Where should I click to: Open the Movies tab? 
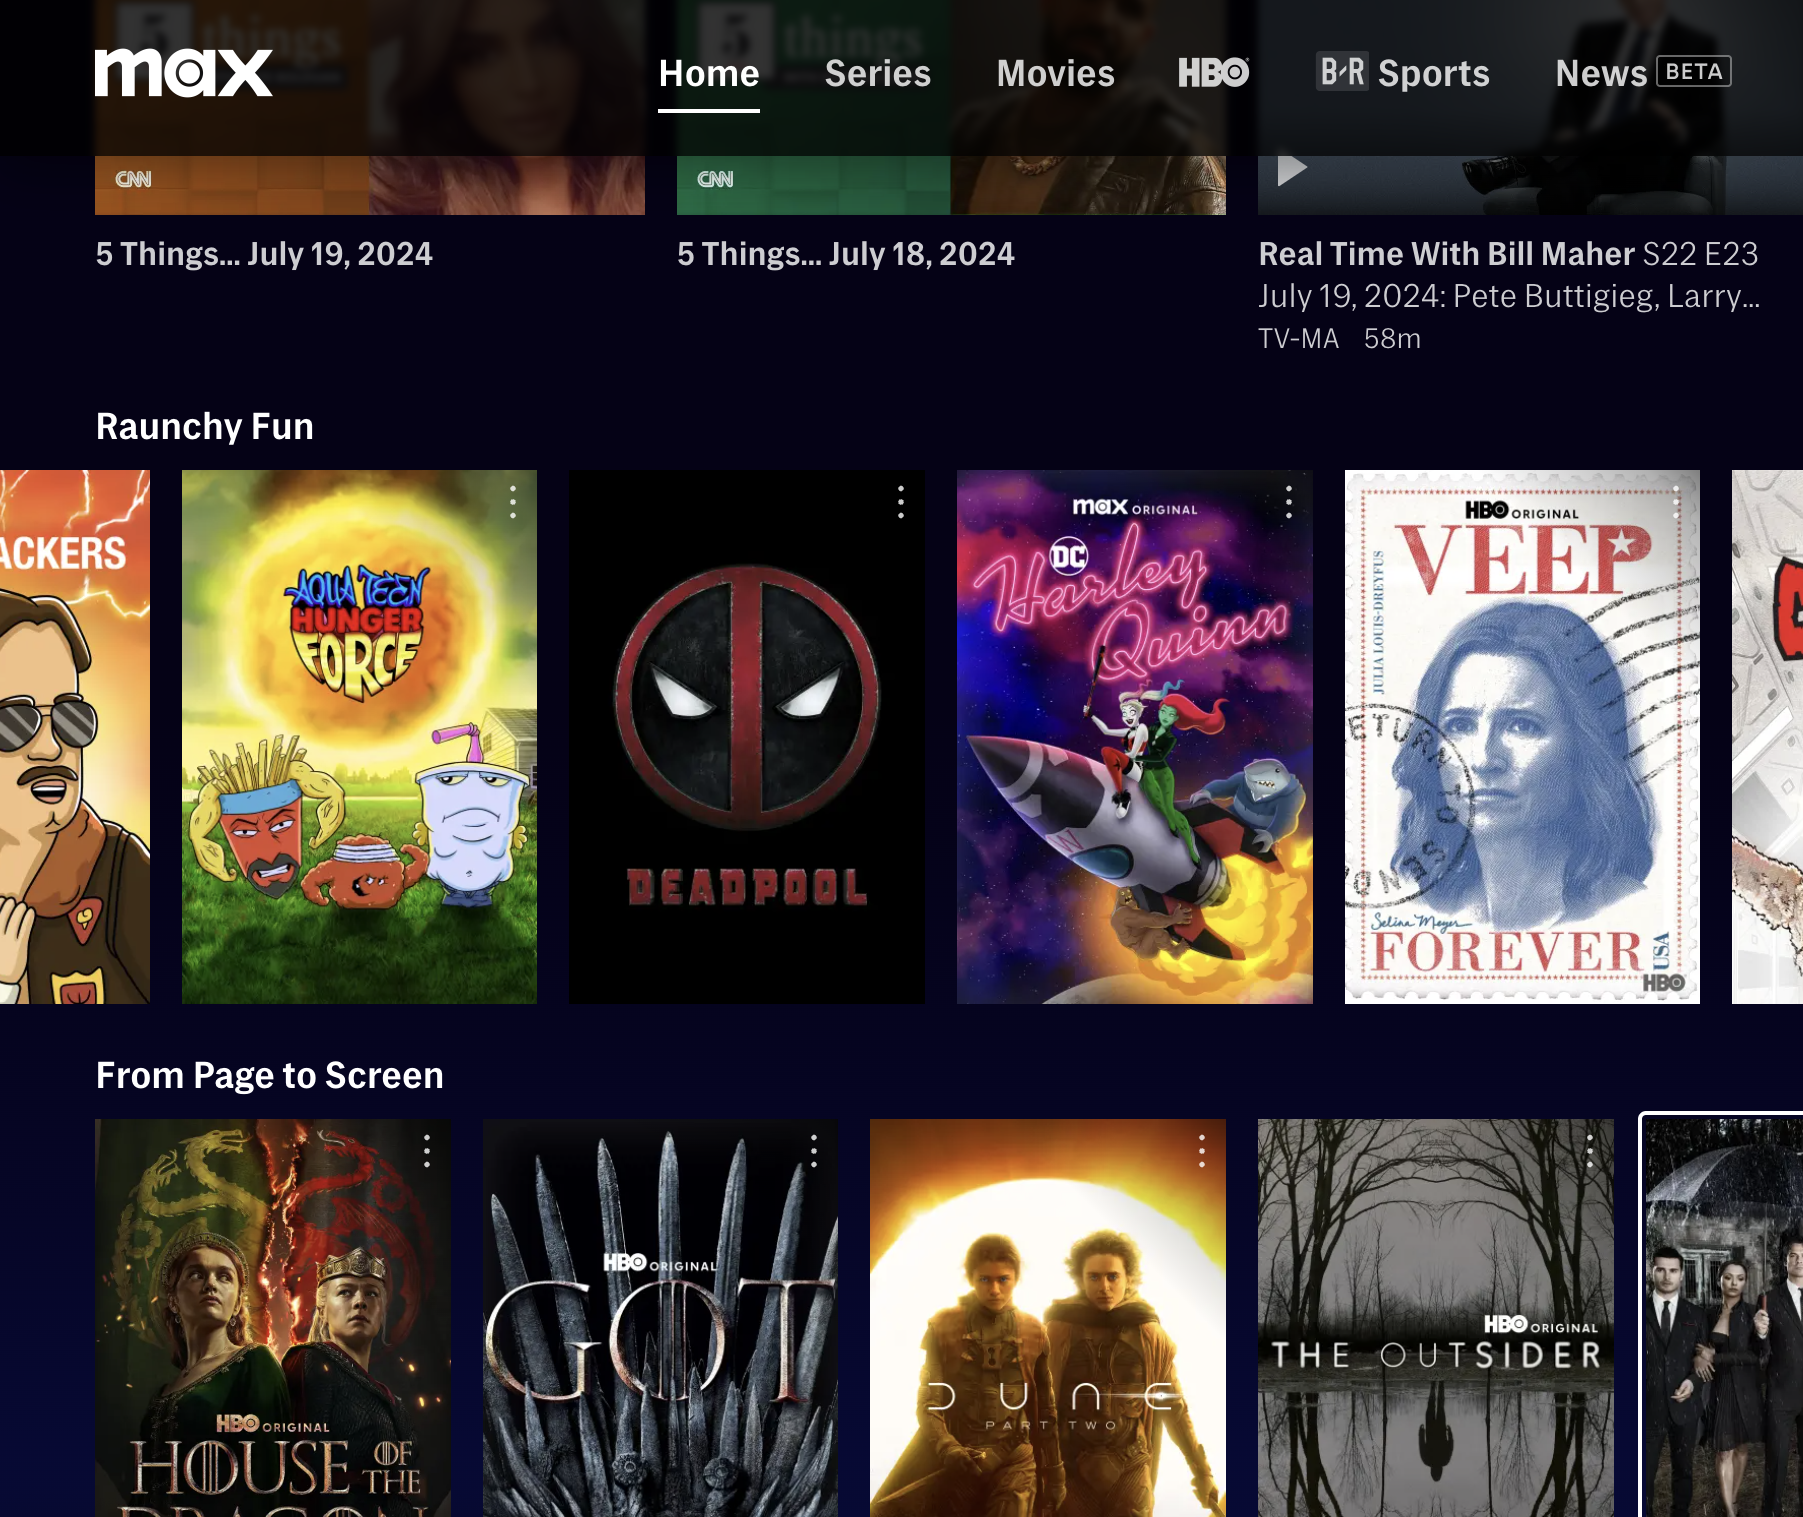coord(1055,74)
